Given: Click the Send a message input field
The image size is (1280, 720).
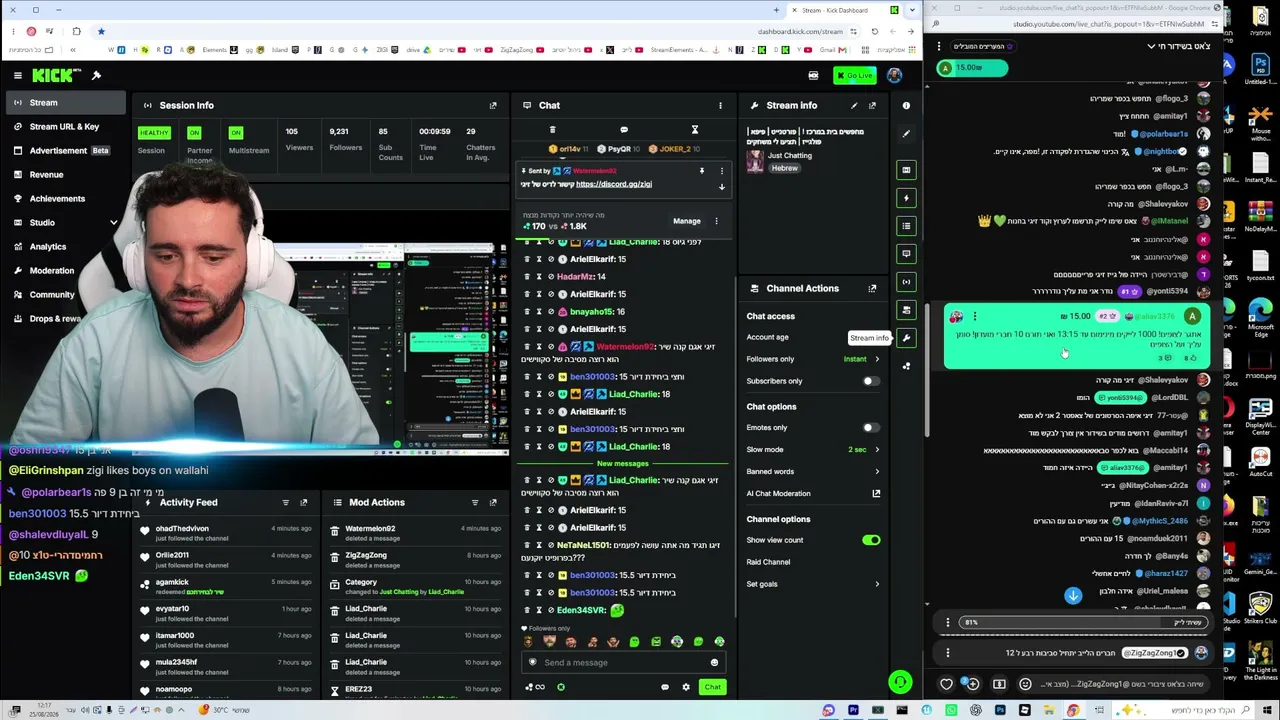Looking at the screenshot, I should 622,662.
